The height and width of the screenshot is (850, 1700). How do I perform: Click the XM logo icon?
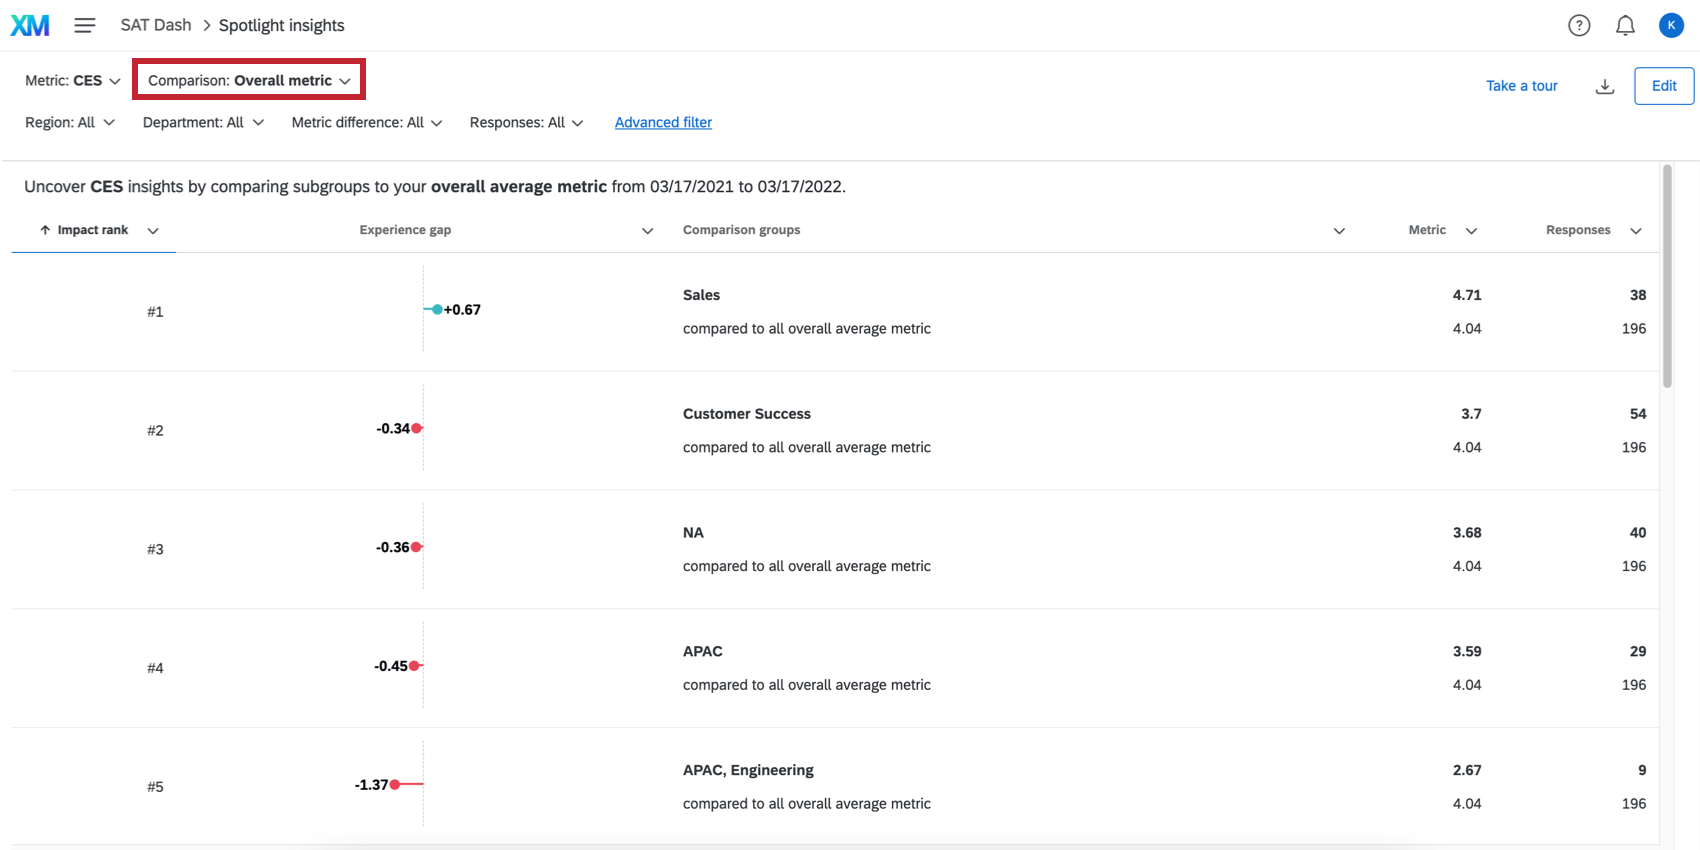click(x=30, y=26)
